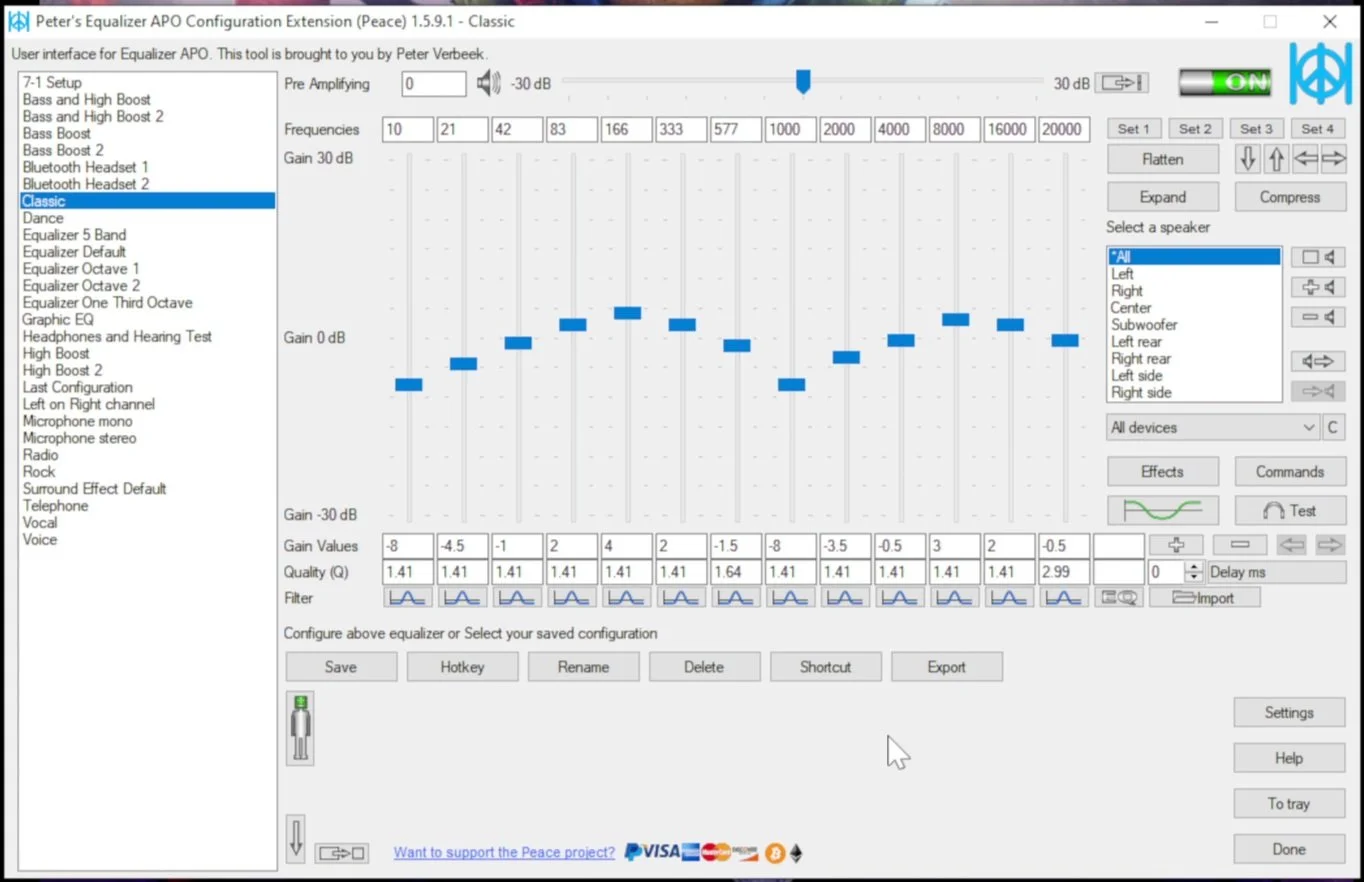The width and height of the screenshot is (1364, 882).
Task: Click the pre-amp arrow button beside 30 dB
Action: coord(1122,83)
